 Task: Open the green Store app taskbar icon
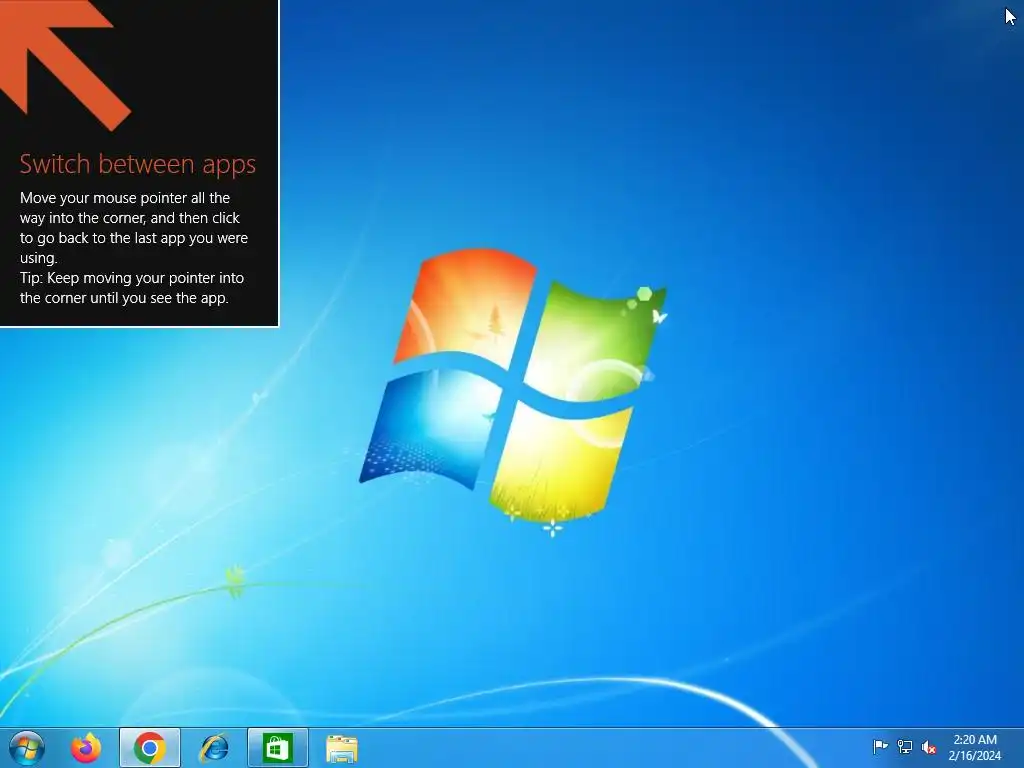(x=278, y=748)
